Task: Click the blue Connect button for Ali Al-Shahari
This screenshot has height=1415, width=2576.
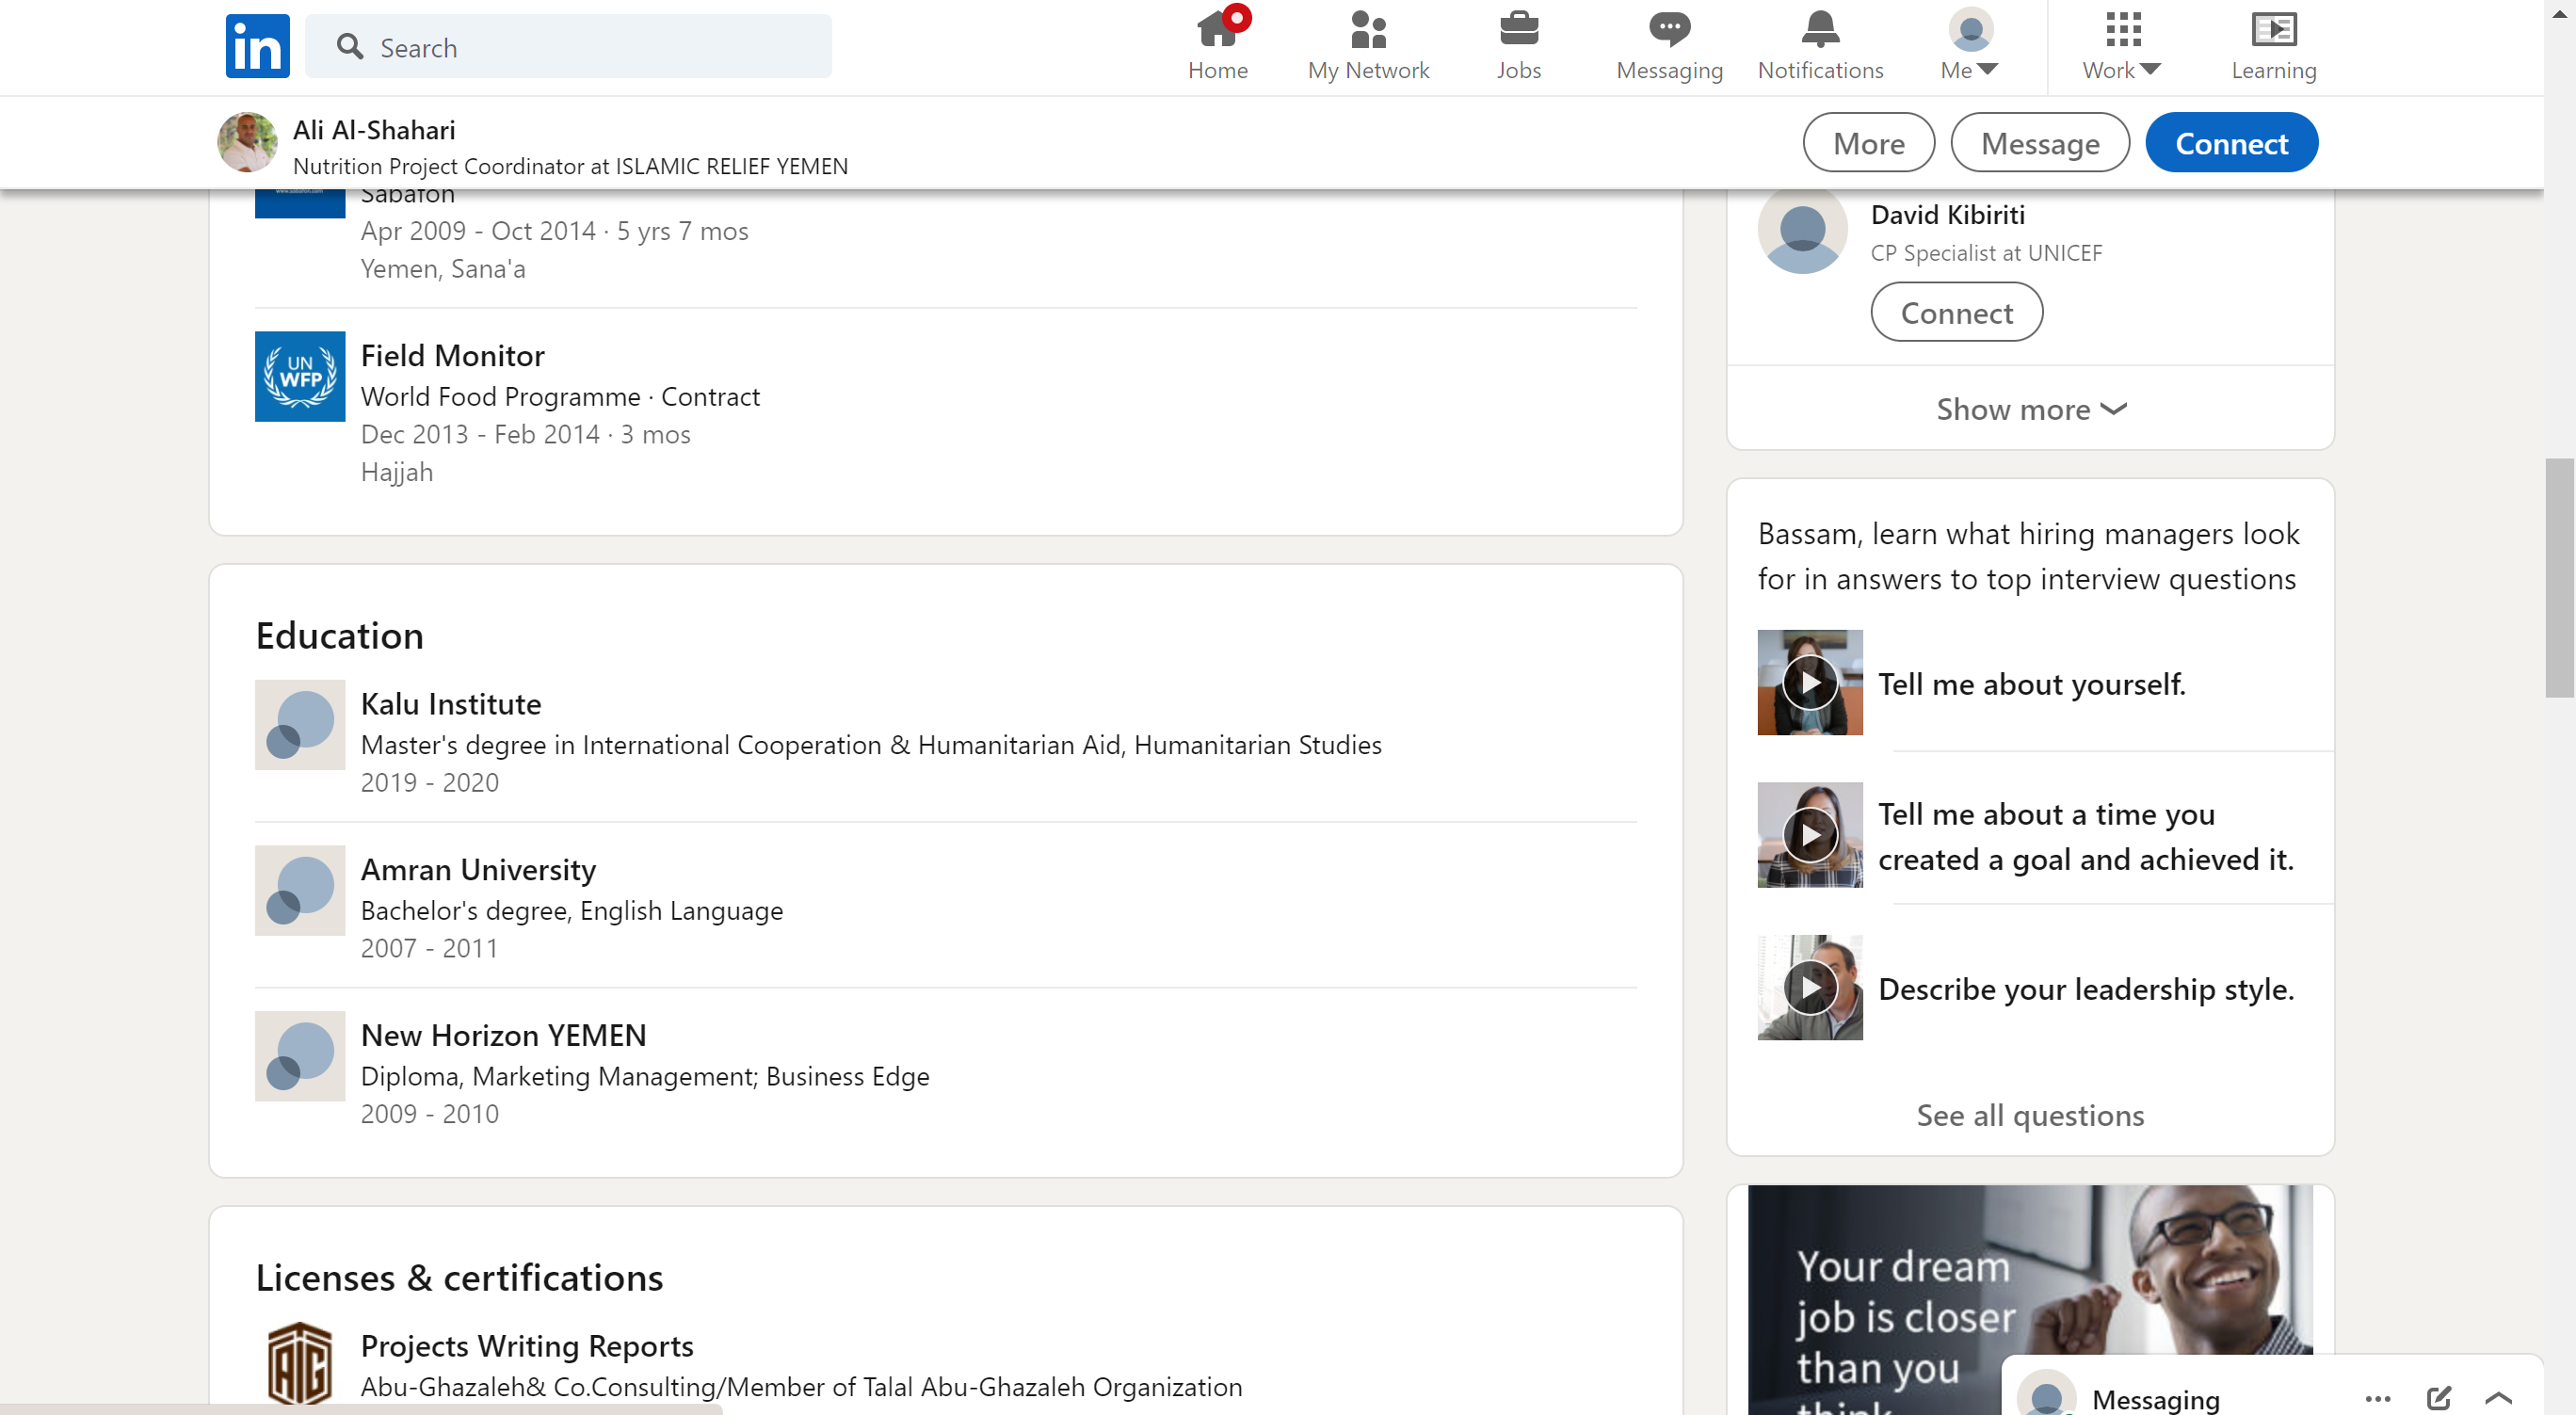Action: click(x=2231, y=143)
